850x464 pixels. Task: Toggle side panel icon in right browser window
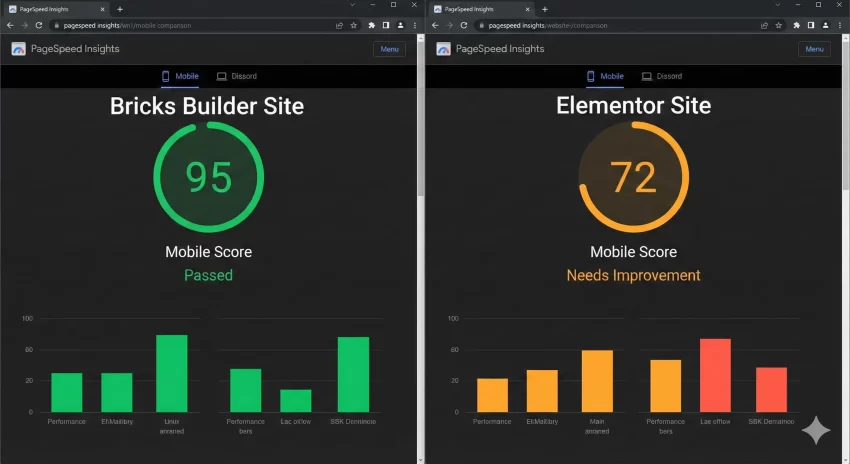click(x=811, y=25)
